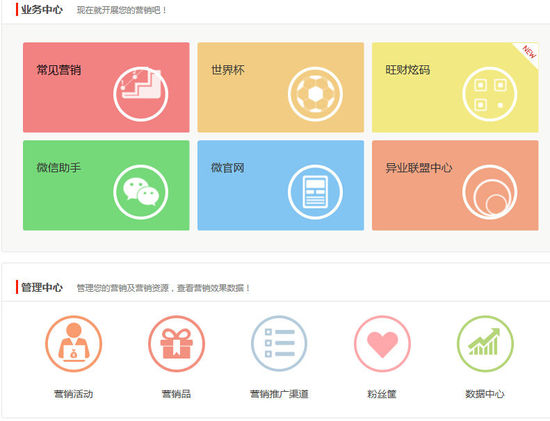Open the 粉丝筐 text link
The height and width of the screenshot is (421, 550).
coord(382,394)
